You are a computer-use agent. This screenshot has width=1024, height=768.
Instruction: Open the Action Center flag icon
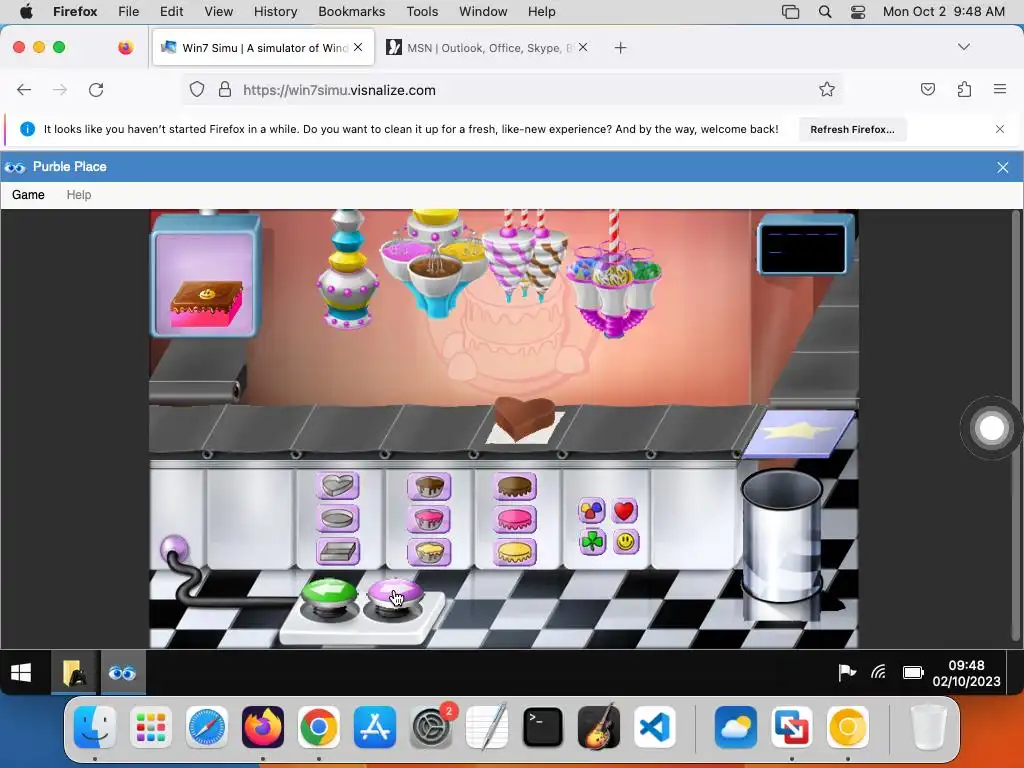(847, 672)
